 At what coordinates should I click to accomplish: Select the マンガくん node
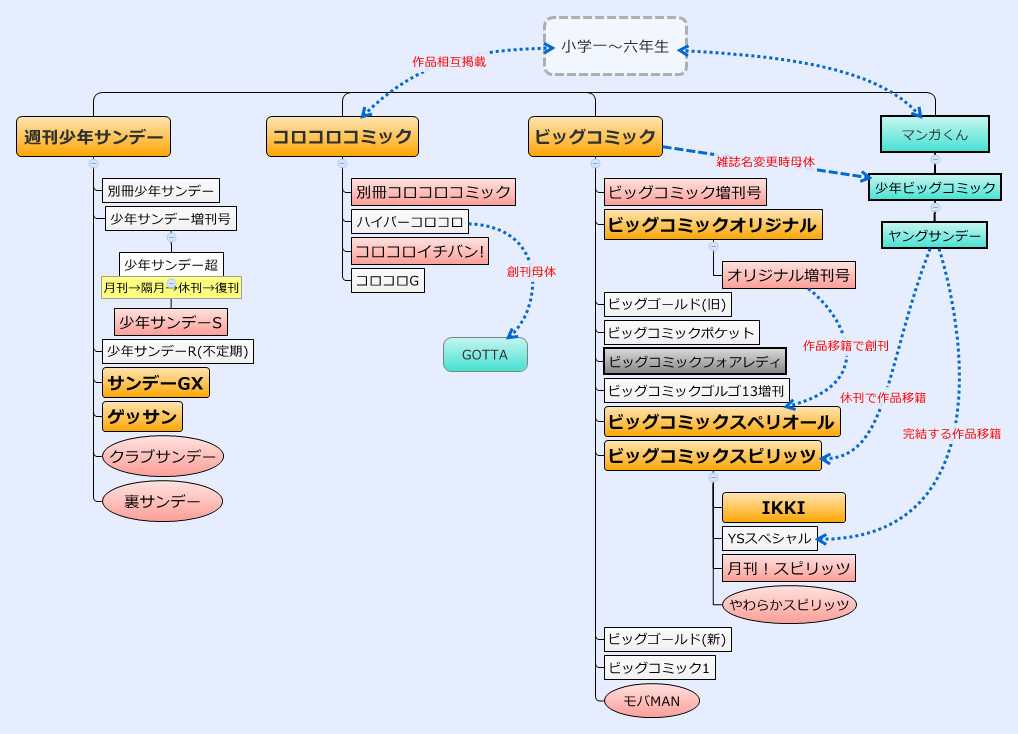[x=935, y=134]
